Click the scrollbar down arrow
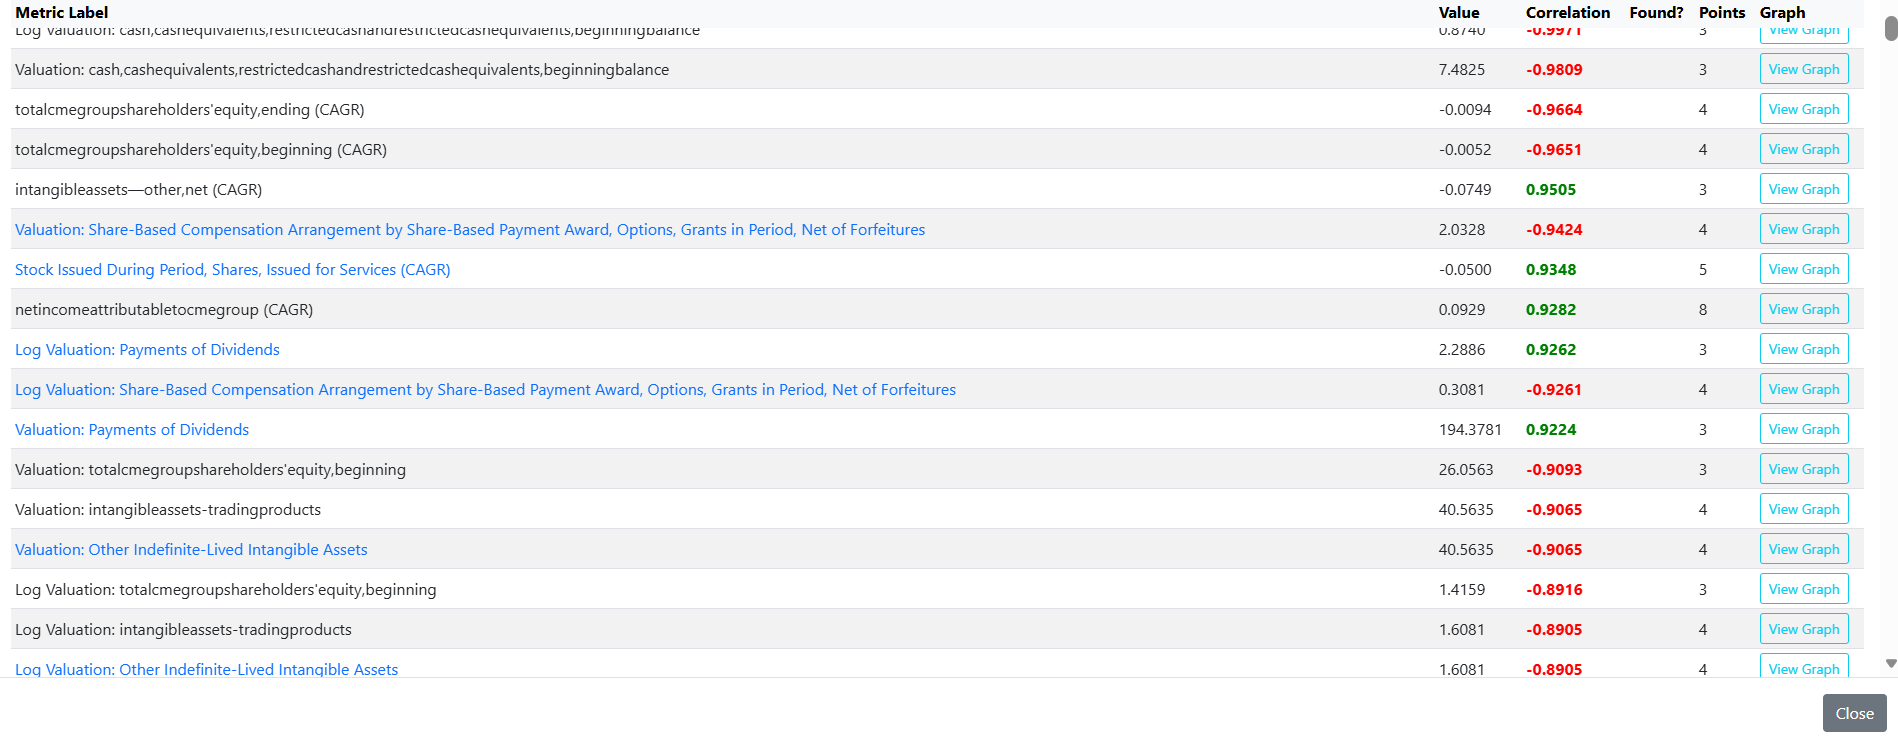Image resolution: width=1898 pixels, height=743 pixels. tap(1891, 663)
